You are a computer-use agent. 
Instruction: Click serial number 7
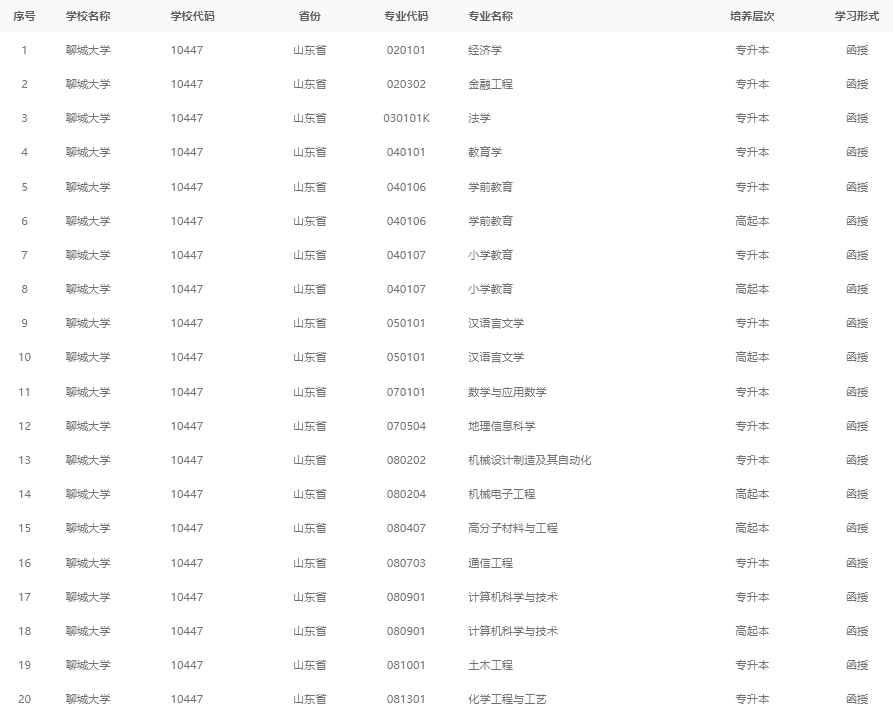pos(24,255)
